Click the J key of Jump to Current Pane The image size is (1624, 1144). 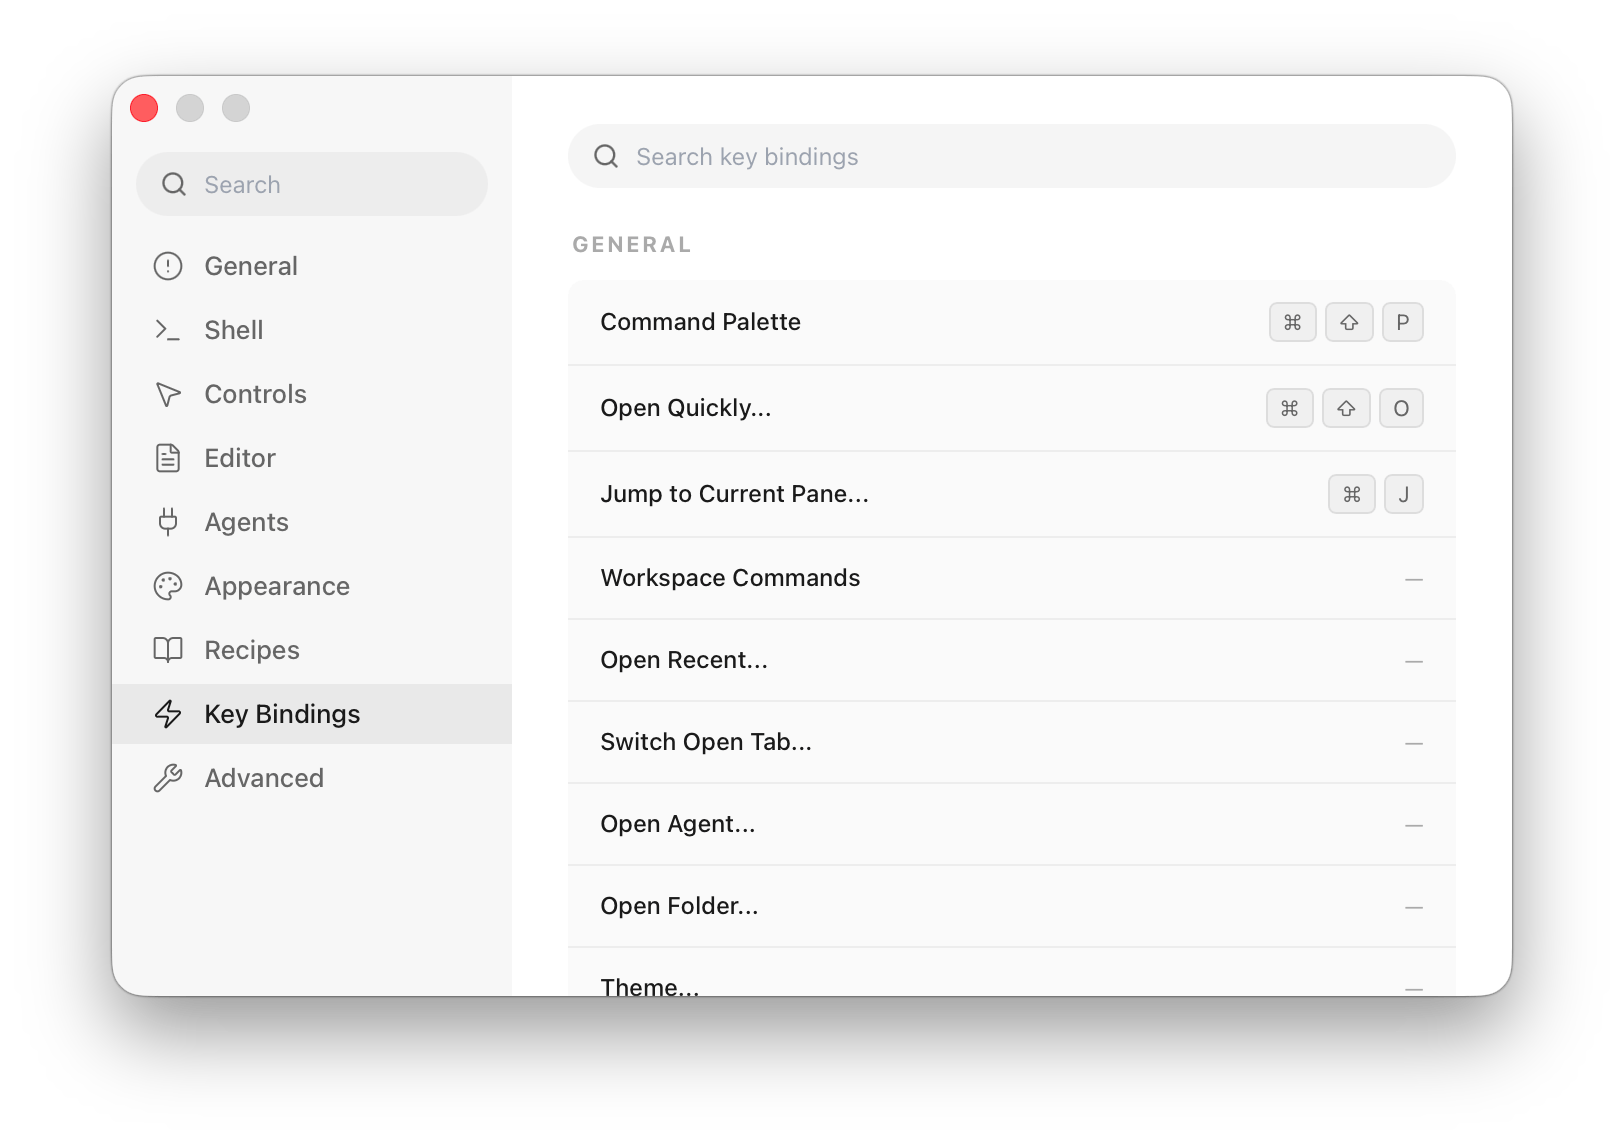point(1404,494)
